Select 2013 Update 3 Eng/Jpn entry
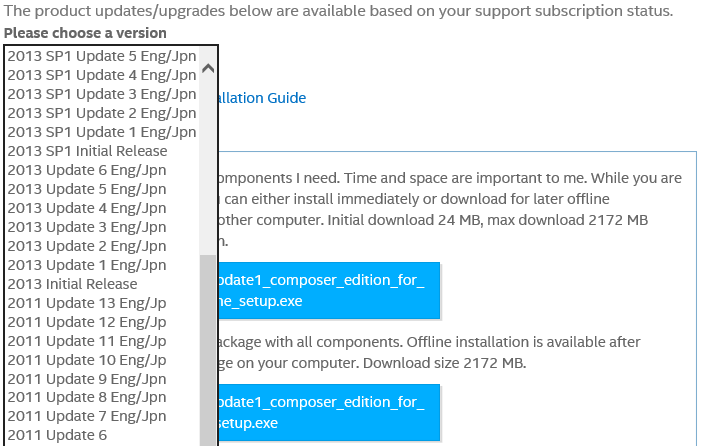 tap(87, 227)
